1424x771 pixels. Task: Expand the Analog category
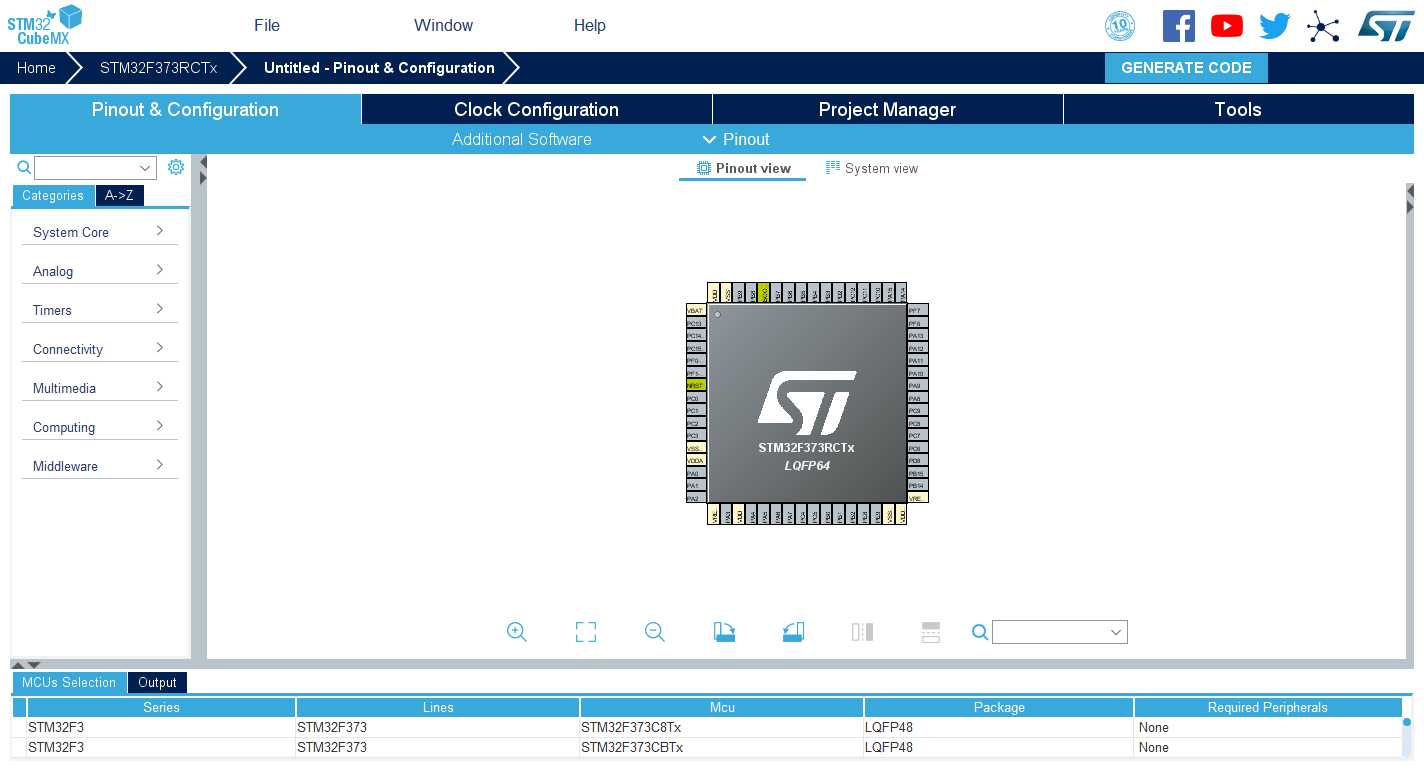click(x=100, y=270)
